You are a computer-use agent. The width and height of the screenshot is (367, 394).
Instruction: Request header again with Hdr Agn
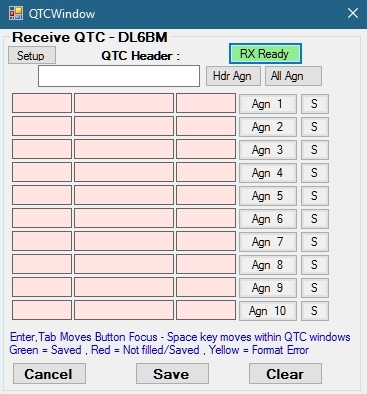233,76
